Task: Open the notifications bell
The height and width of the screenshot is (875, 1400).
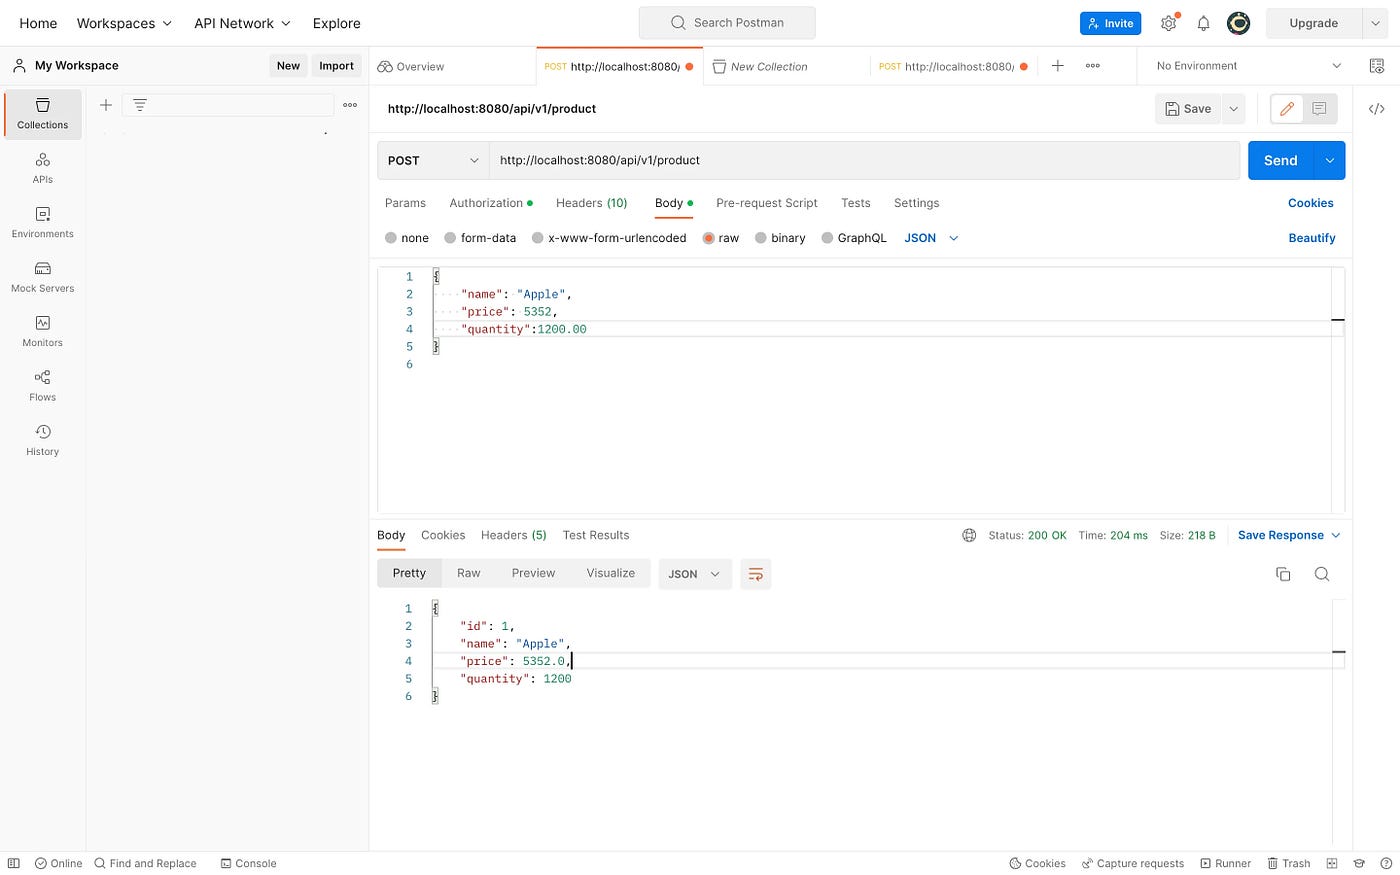Action: point(1203,23)
